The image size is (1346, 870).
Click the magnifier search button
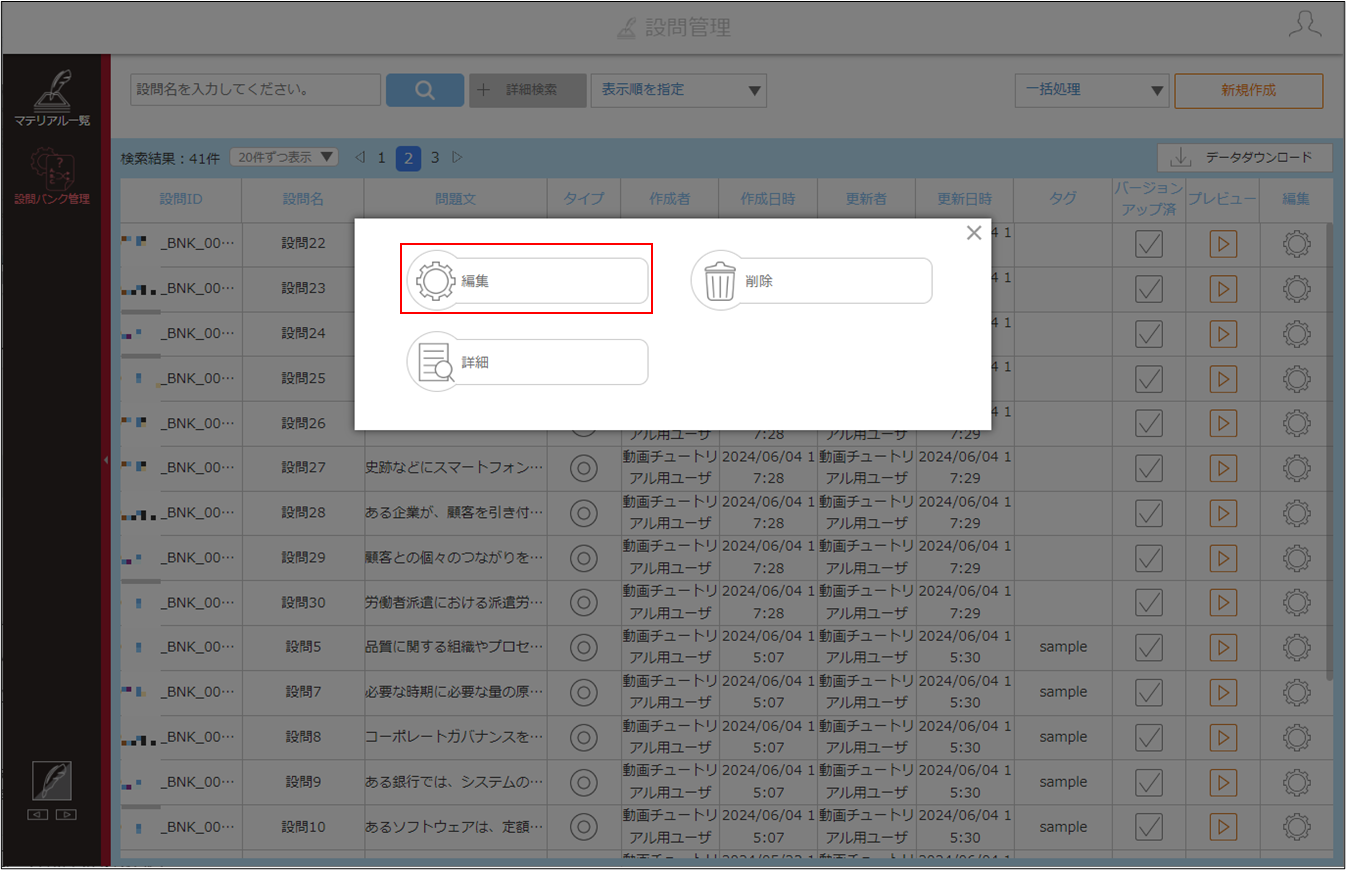point(425,90)
